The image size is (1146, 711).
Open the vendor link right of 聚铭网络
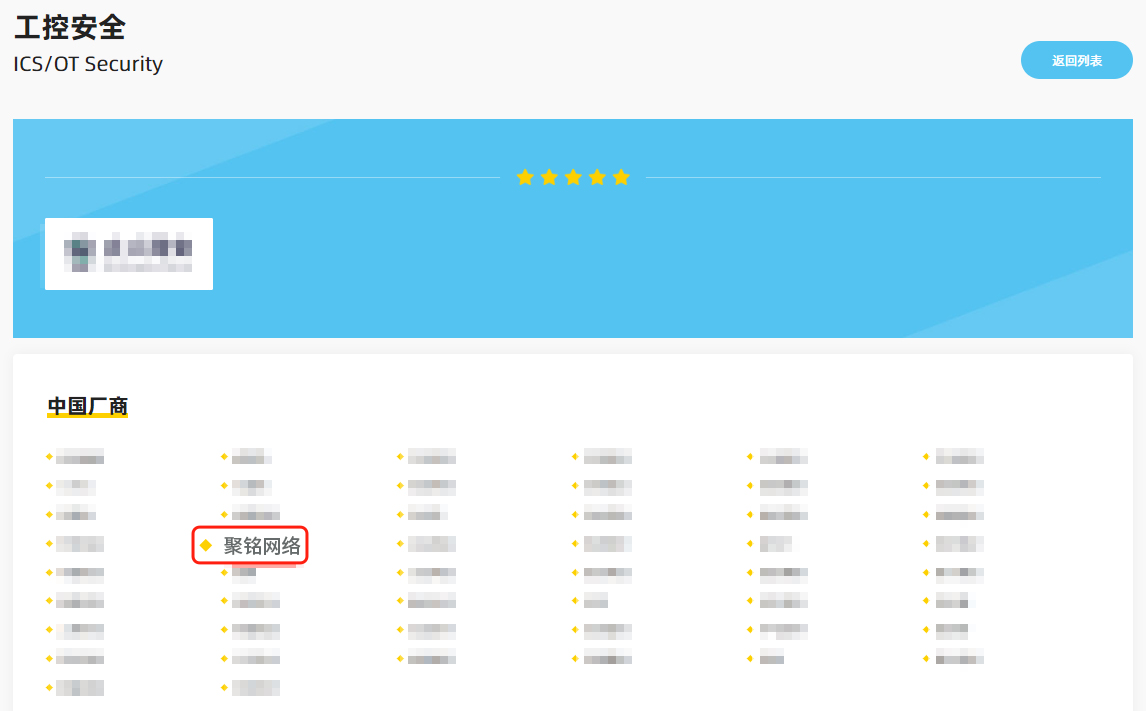click(431, 544)
